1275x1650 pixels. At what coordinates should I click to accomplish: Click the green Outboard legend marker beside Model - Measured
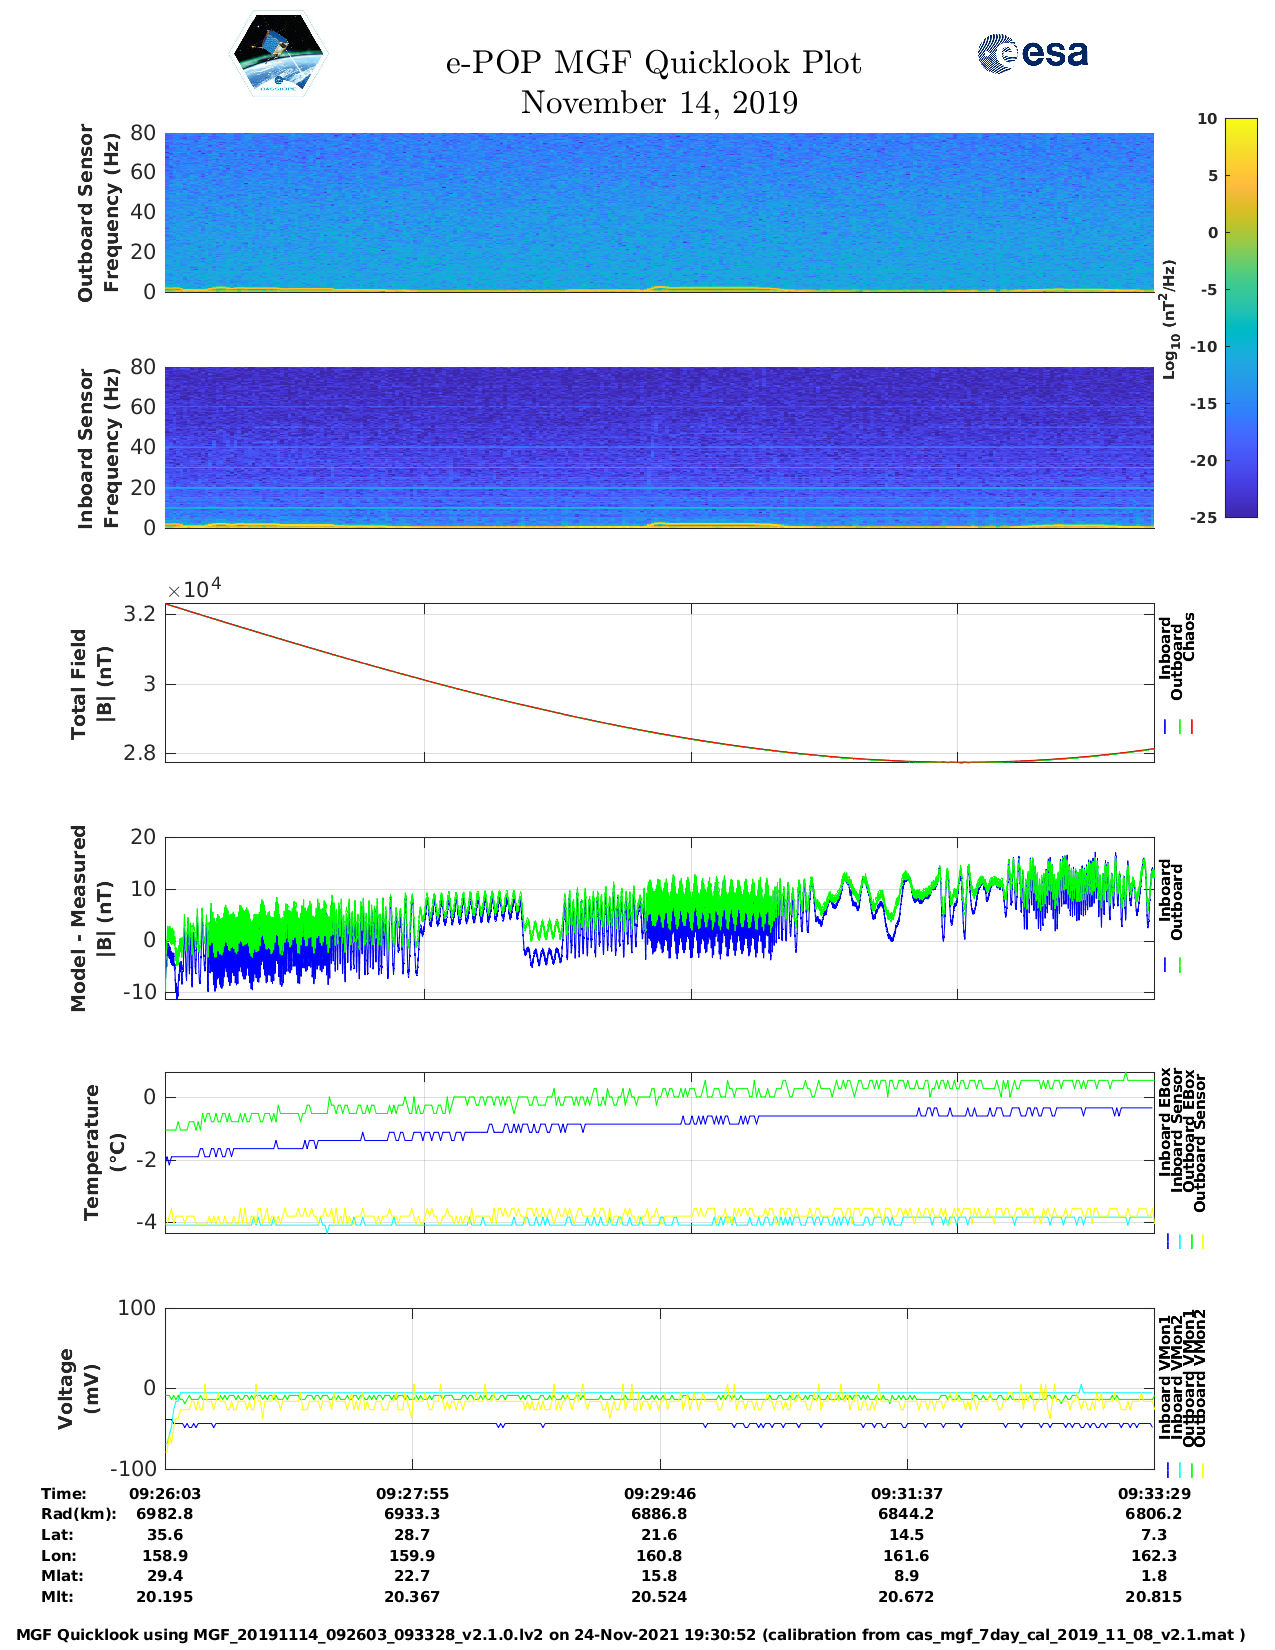(1180, 965)
